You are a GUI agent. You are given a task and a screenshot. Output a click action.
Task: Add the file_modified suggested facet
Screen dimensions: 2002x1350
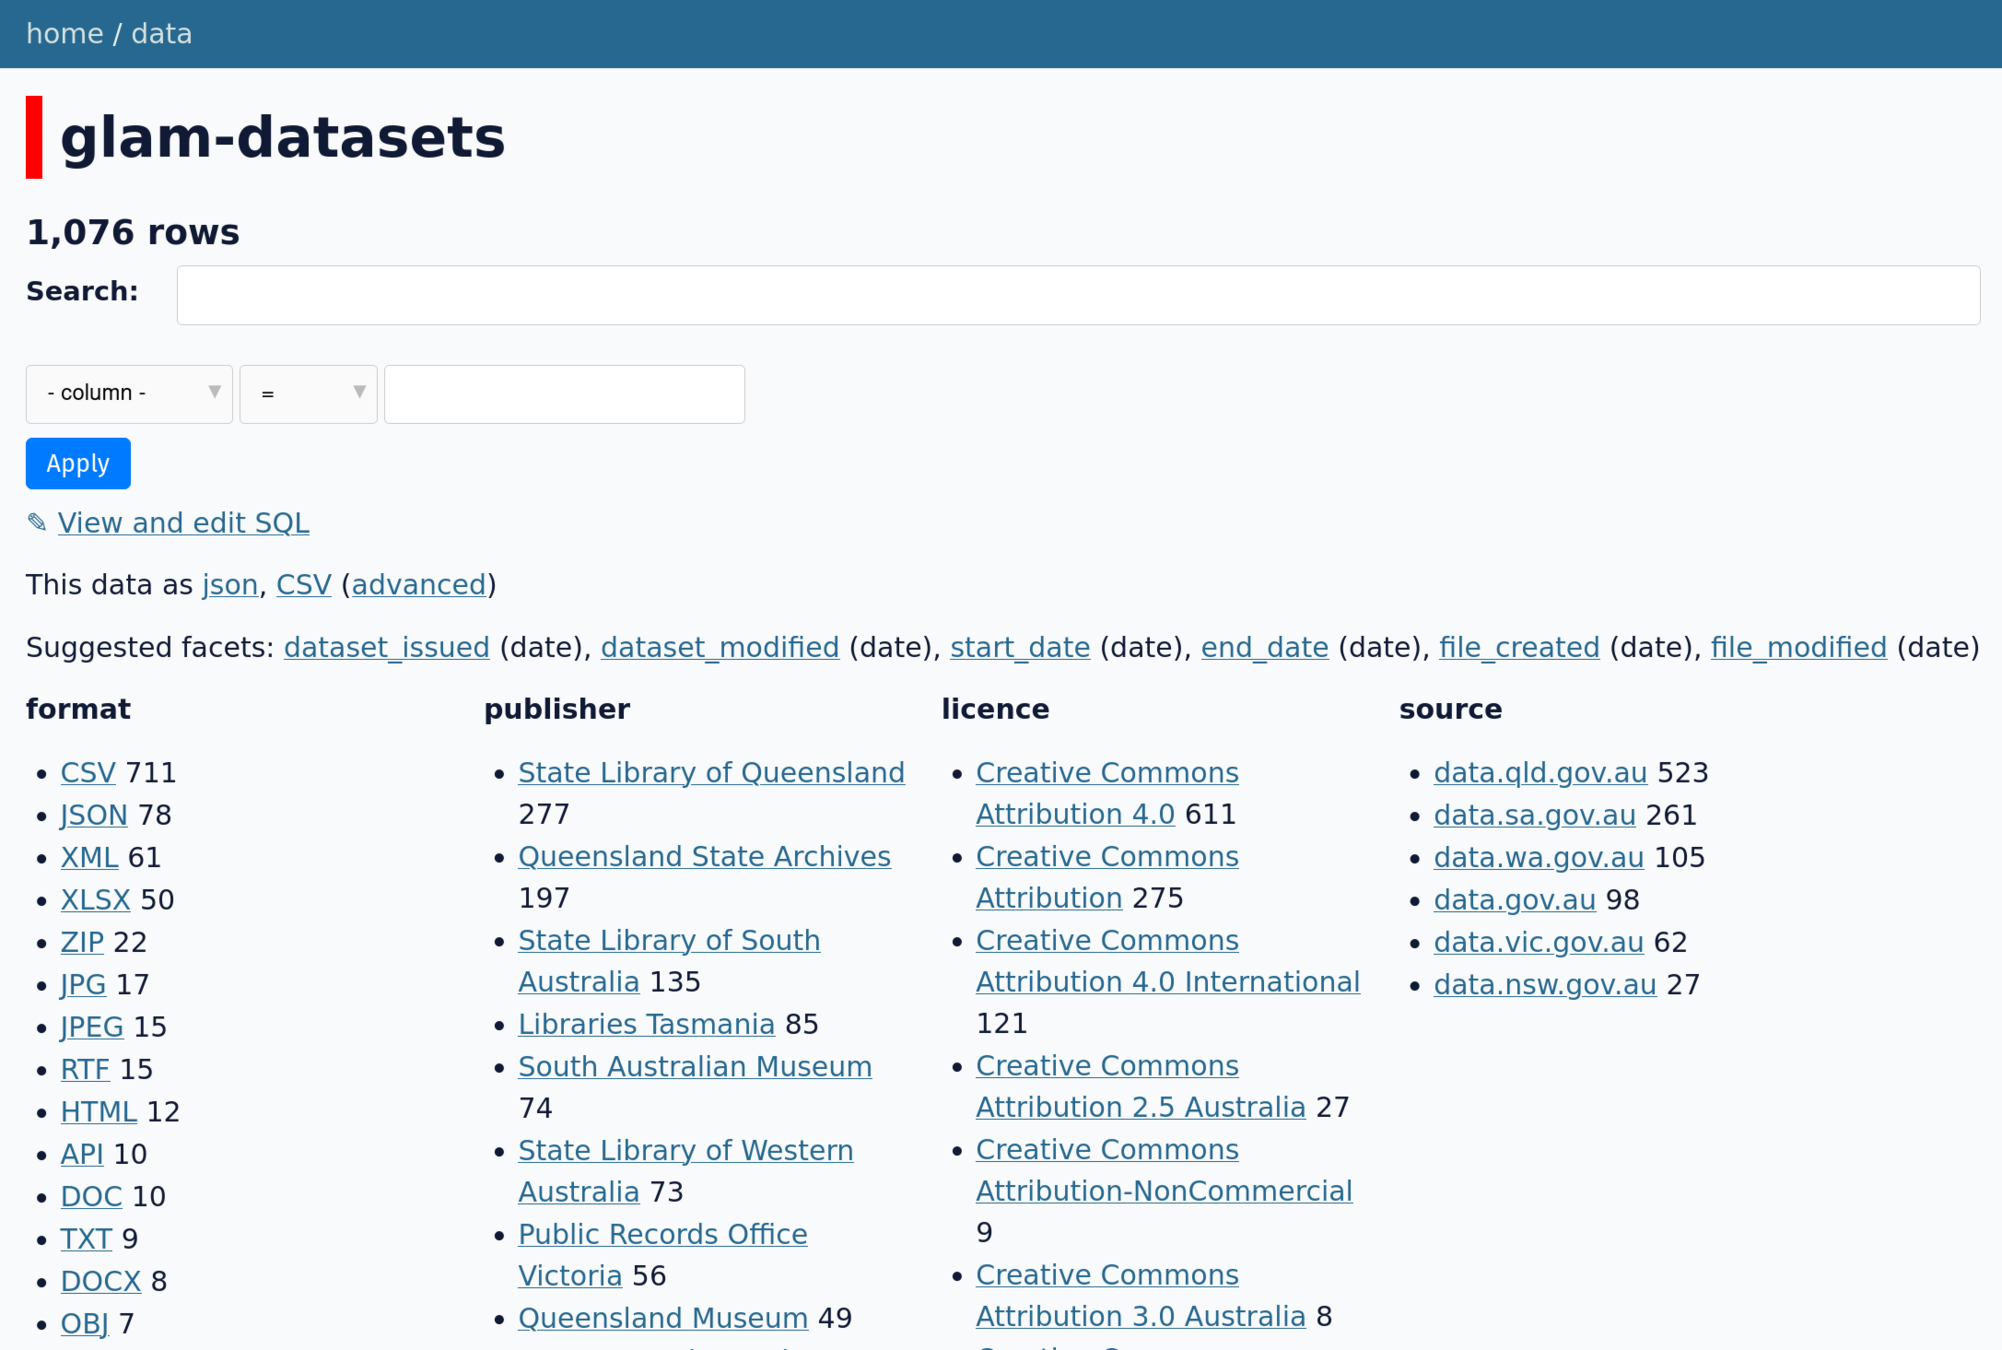(x=1798, y=648)
